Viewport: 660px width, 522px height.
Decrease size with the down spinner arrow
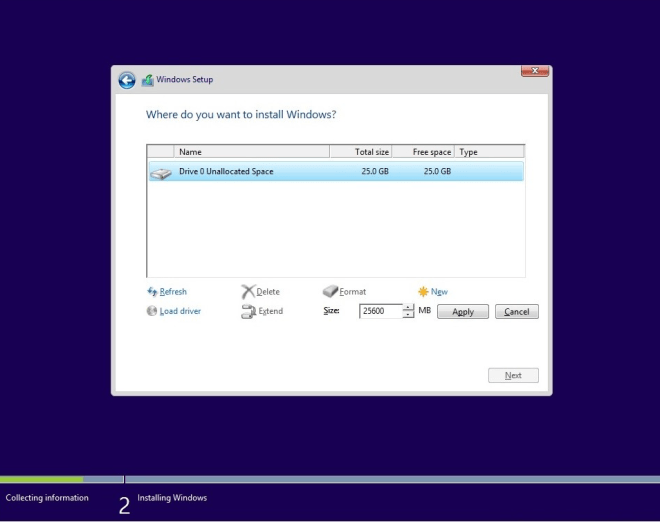[x=408, y=314]
